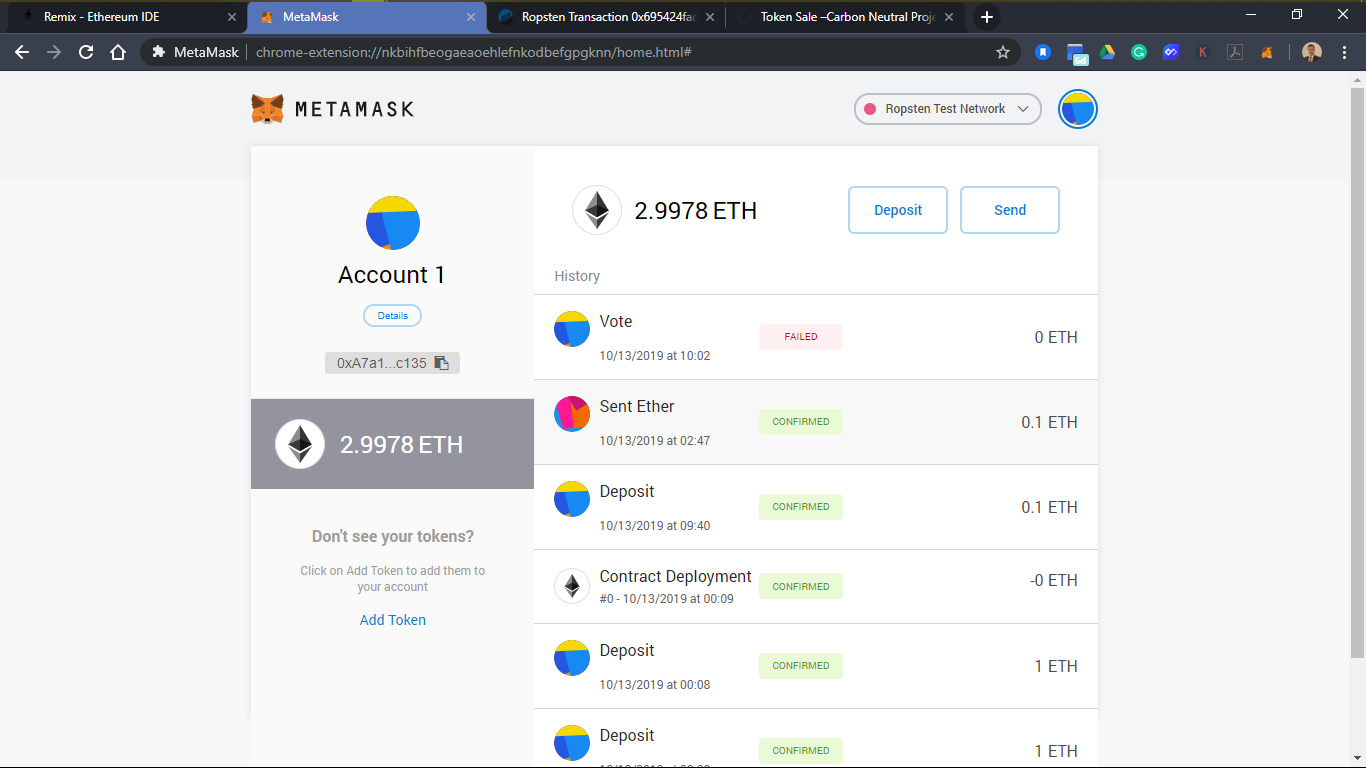
Task: Click the red K extension icon
Action: pyautogui.click(x=1203, y=52)
